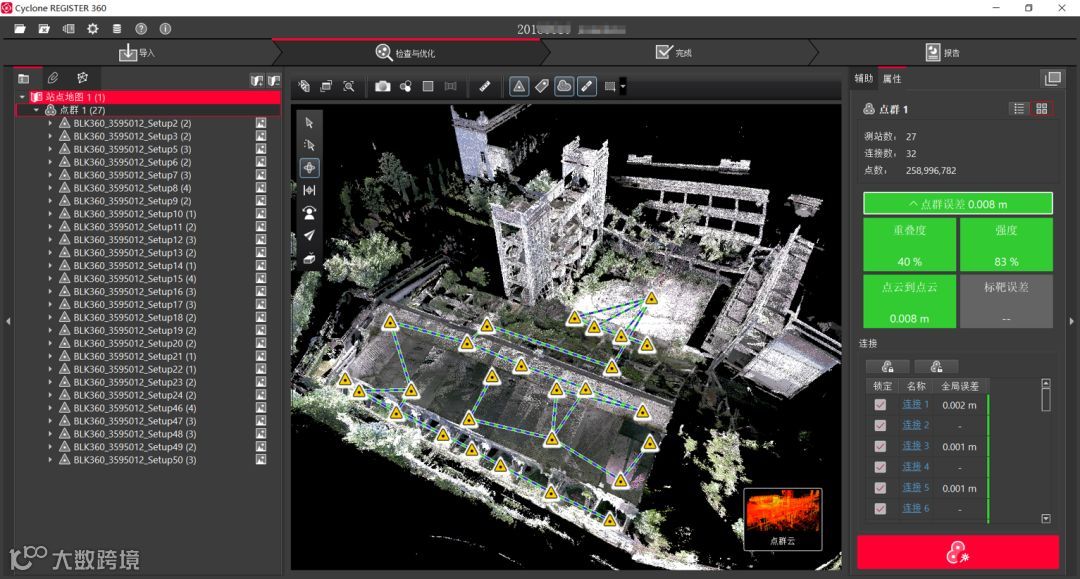Toggle the point cloud display icon
This screenshot has height=579, width=1080.
pos(564,86)
